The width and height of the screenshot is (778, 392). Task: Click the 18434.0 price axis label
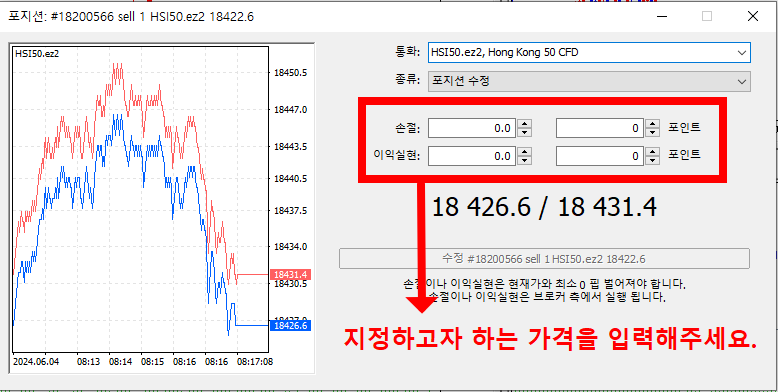click(290, 247)
